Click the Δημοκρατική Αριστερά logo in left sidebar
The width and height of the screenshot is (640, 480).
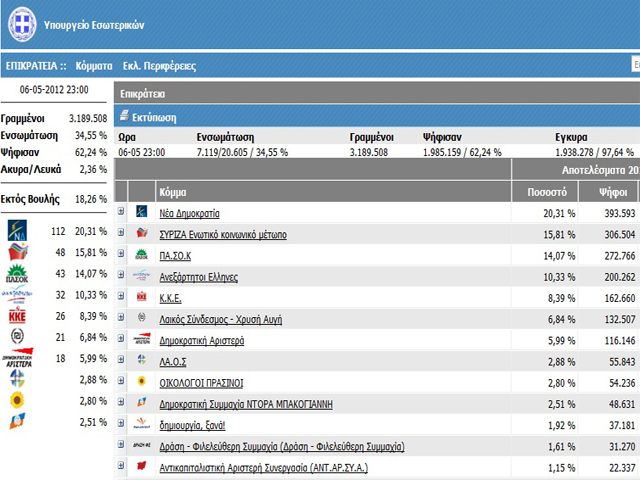pos(19,359)
